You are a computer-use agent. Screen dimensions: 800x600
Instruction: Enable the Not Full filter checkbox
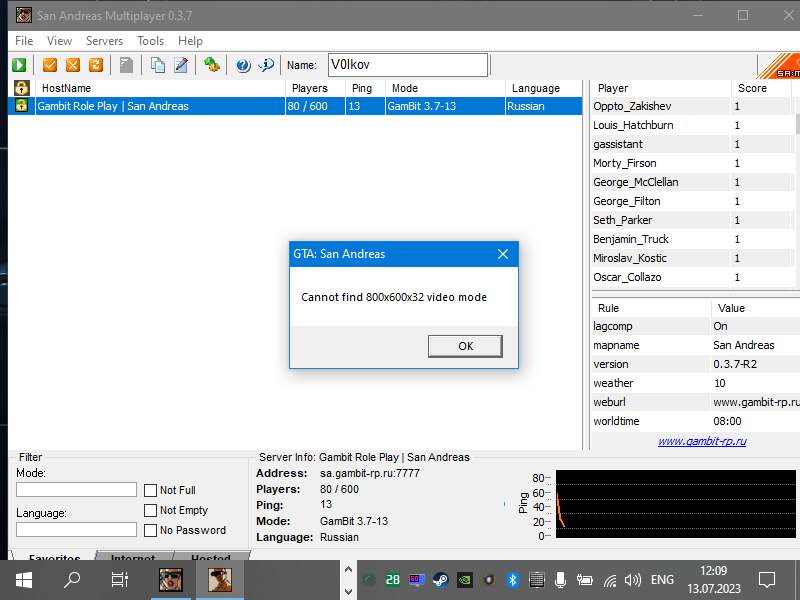click(151, 490)
